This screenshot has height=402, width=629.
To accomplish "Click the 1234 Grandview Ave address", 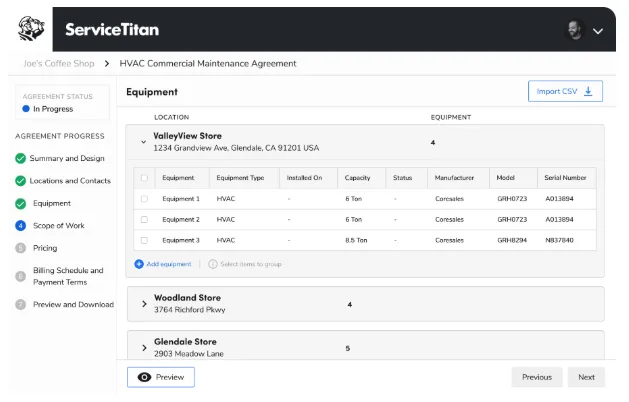I will coord(236,148).
